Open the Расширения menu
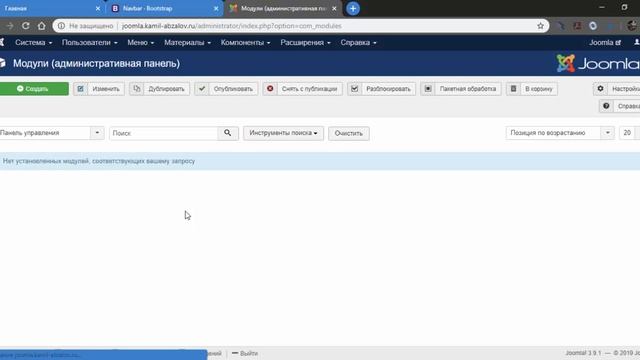Viewport: 640px width, 360px height. (305, 42)
